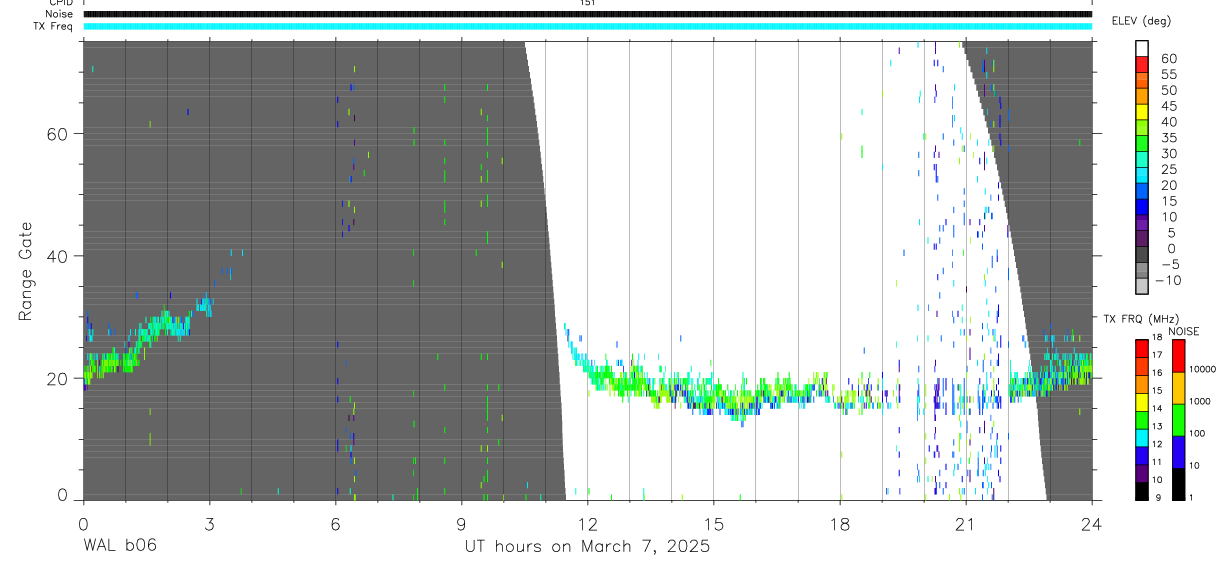1228x567 pixels.
Task: Select the yellow TX FRQ swatch between 14 and 15
Action: tap(1142, 402)
